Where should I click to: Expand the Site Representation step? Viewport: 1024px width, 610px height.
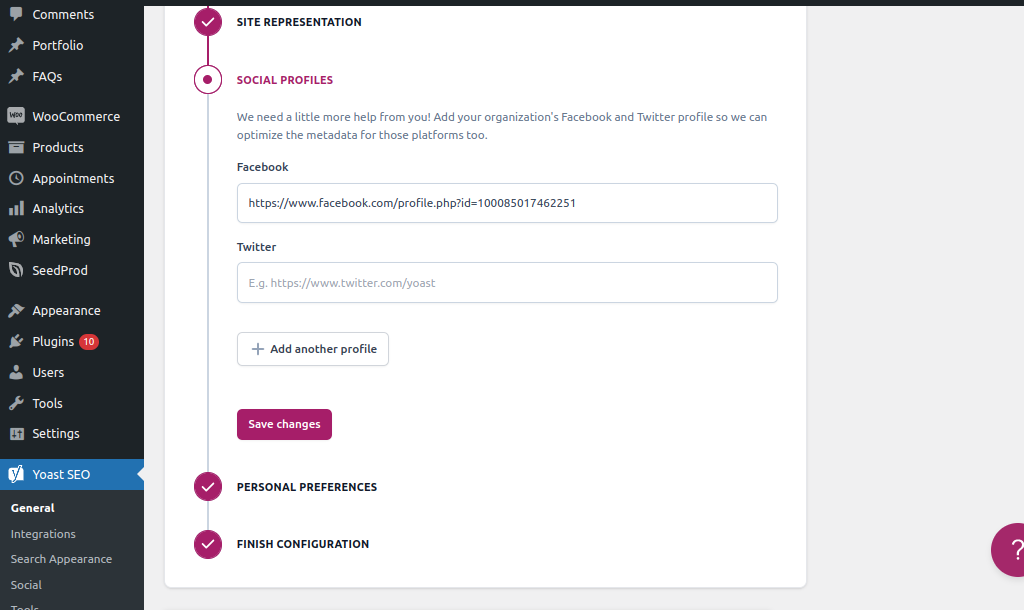click(x=298, y=22)
